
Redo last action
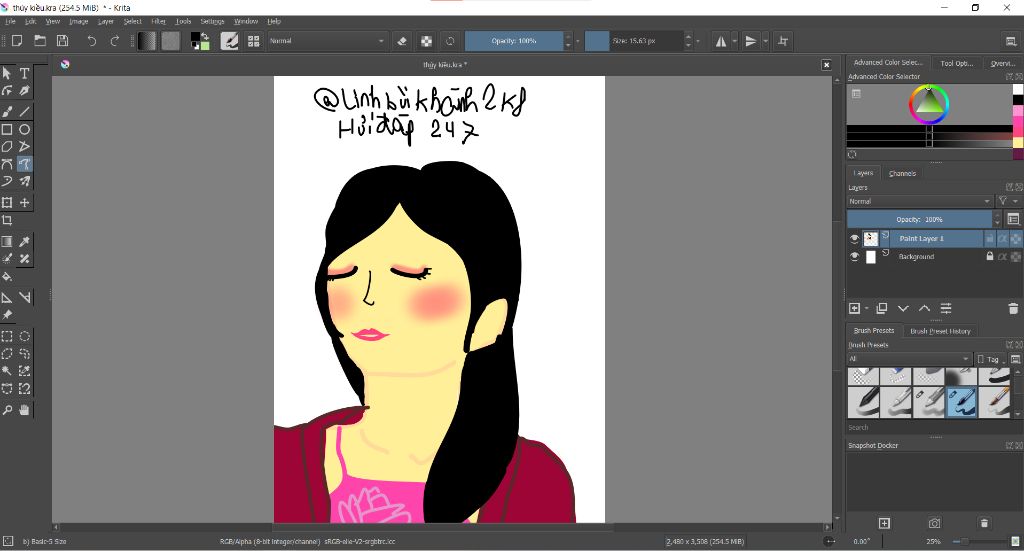click(114, 40)
